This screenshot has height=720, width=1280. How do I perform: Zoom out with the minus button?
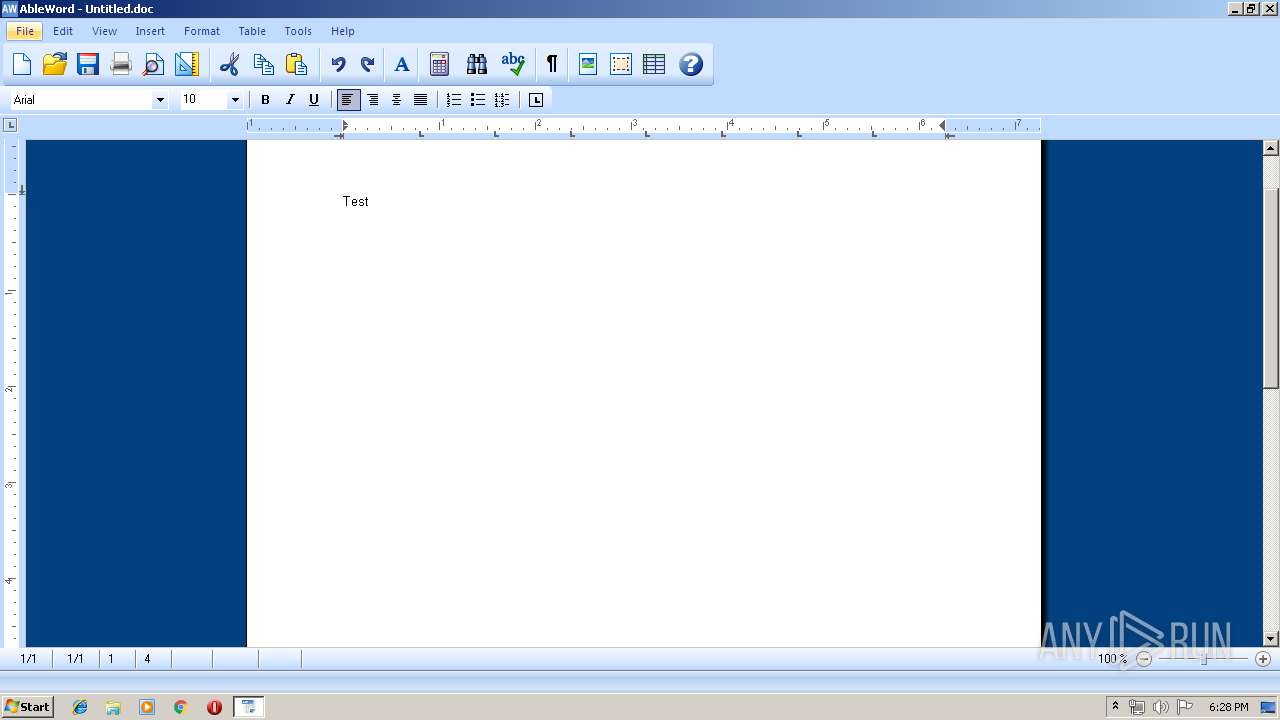(x=1144, y=659)
